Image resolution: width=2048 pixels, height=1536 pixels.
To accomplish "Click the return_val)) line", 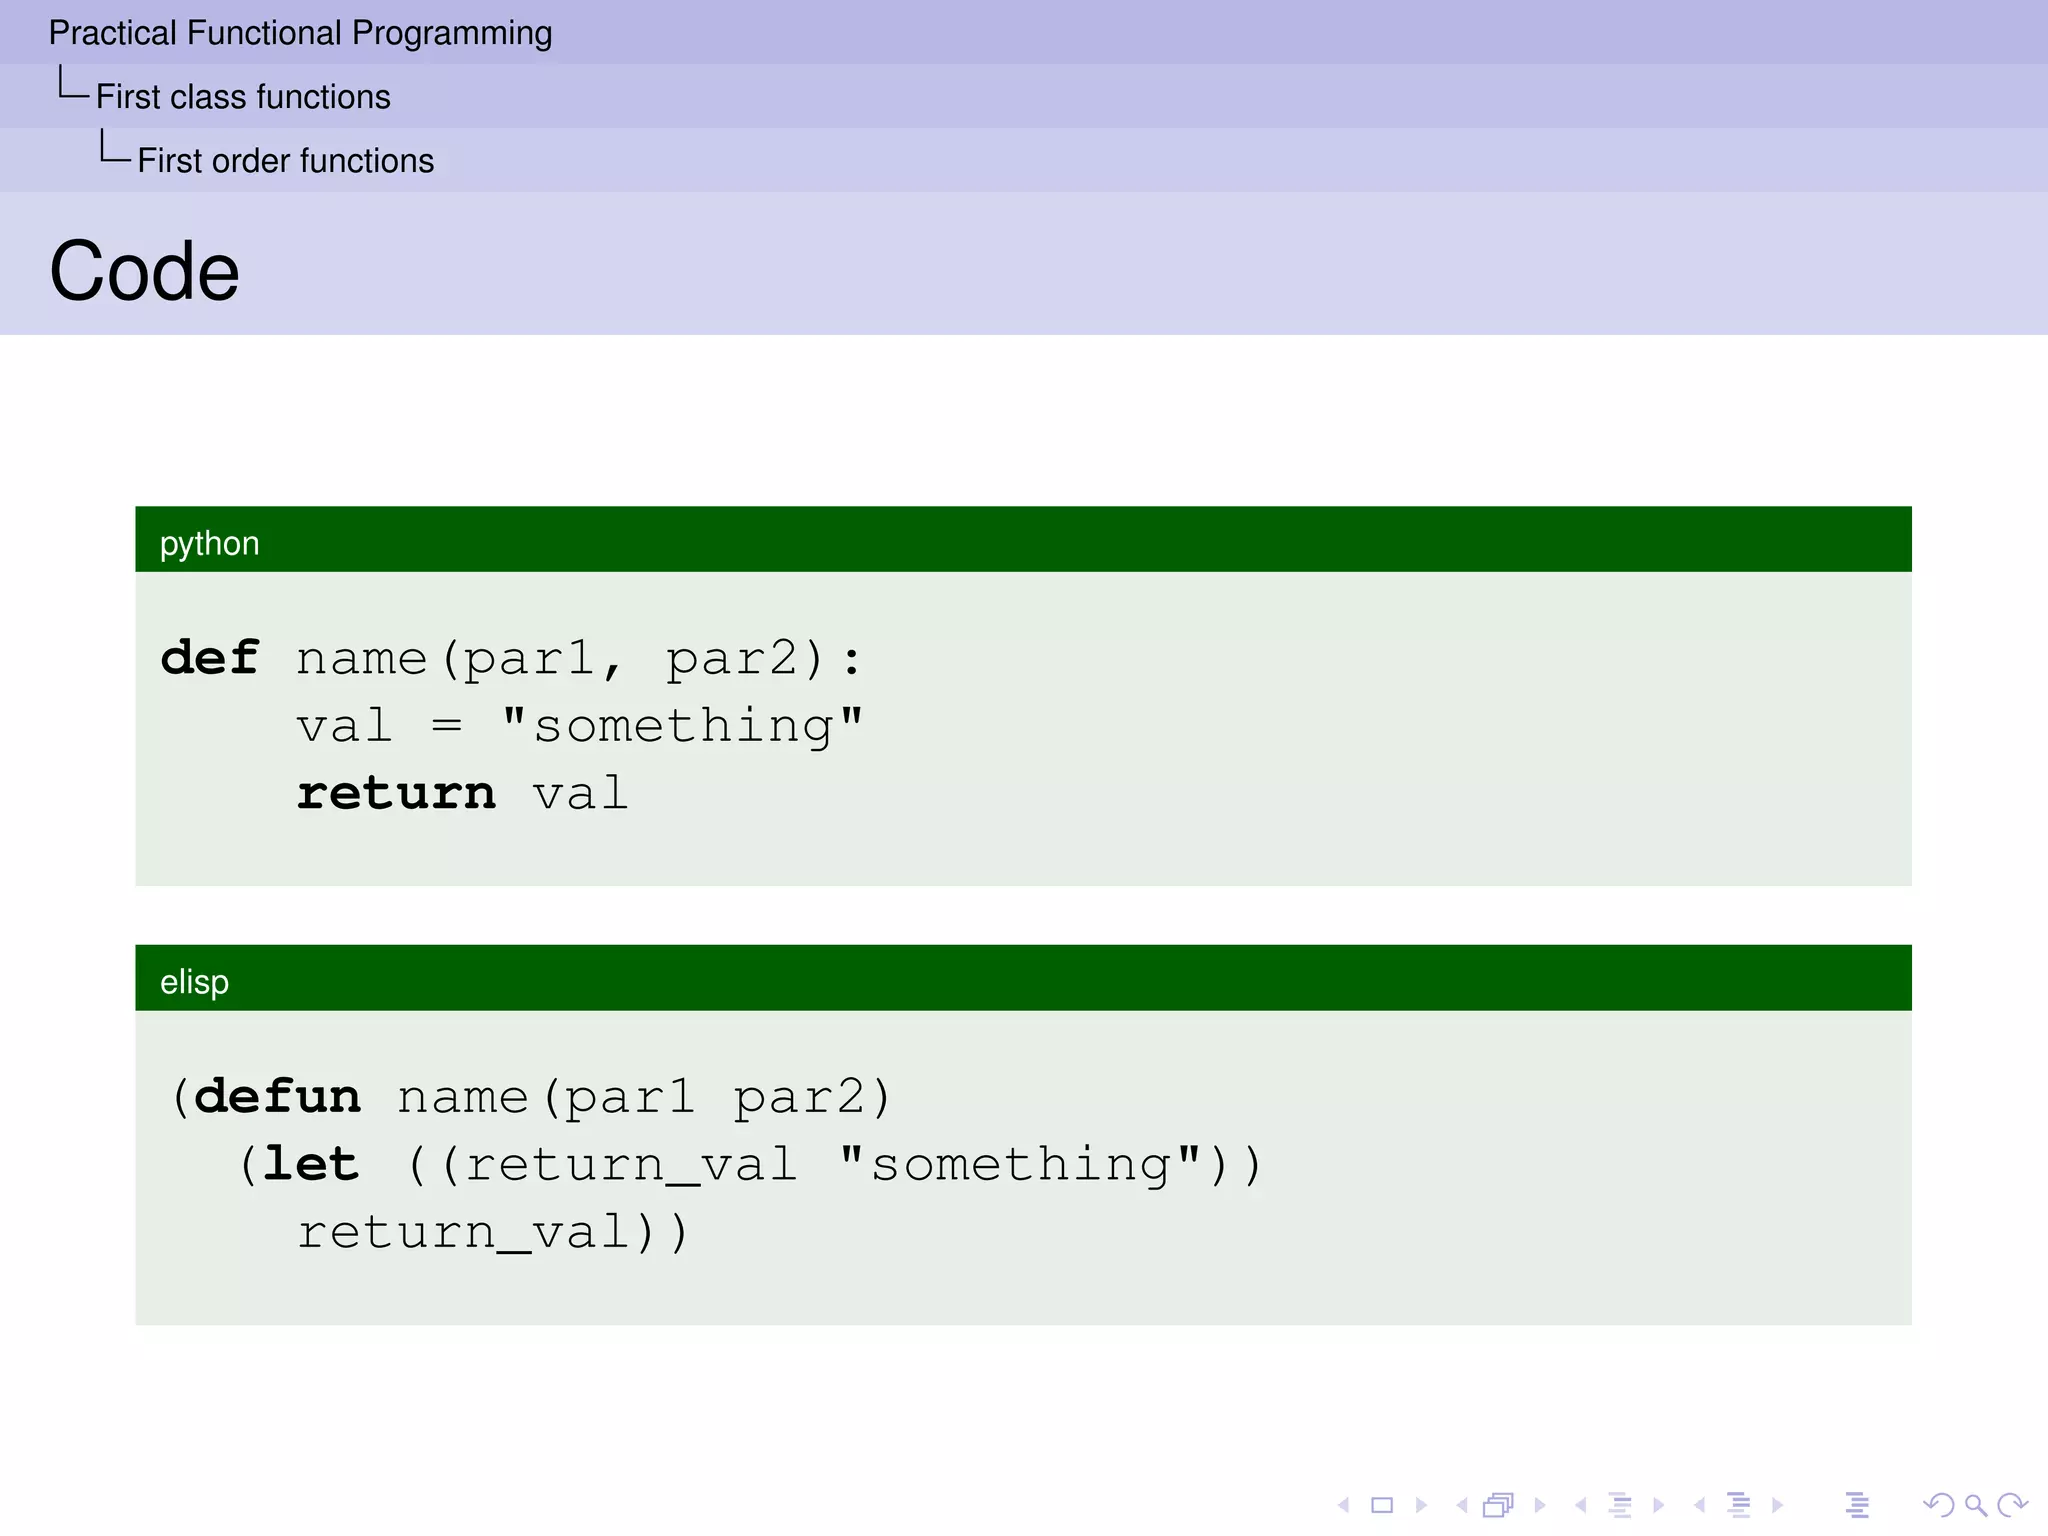I will point(493,1233).
